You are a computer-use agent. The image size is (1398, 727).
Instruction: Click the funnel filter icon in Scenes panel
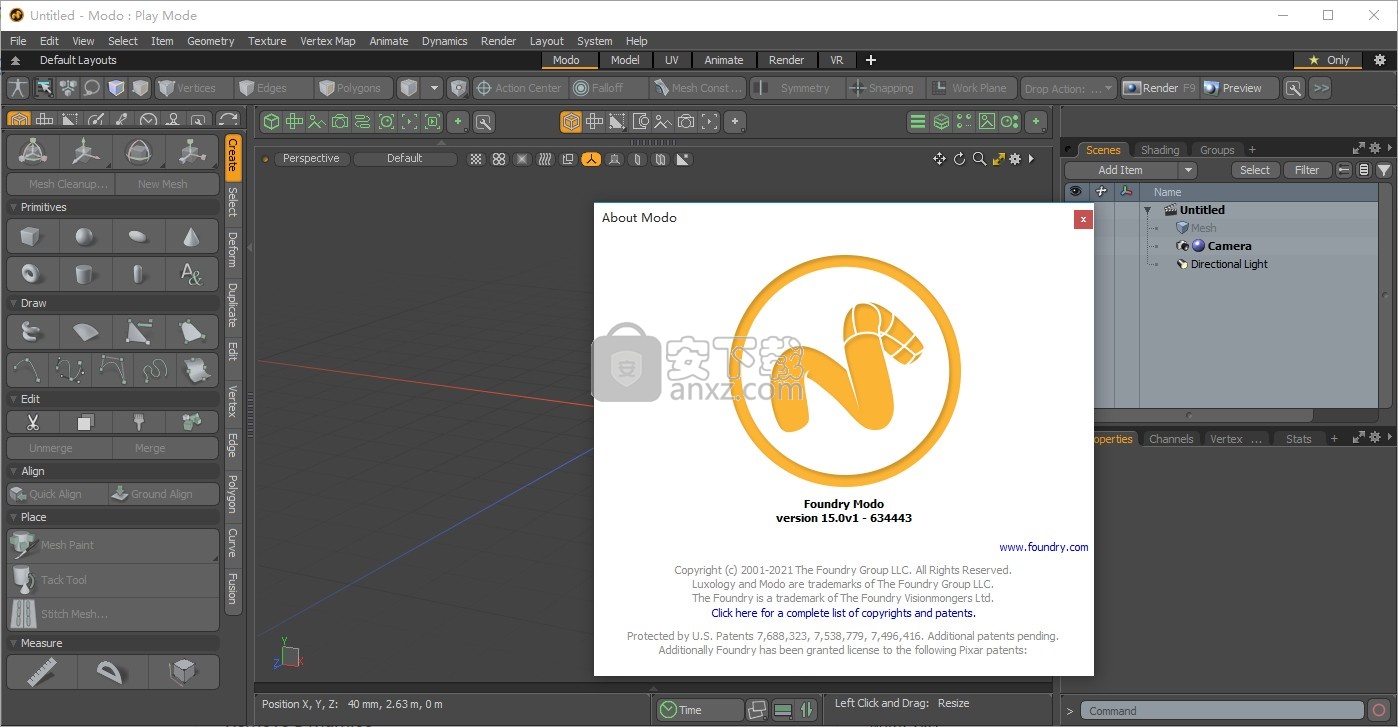coord(1384,170)
